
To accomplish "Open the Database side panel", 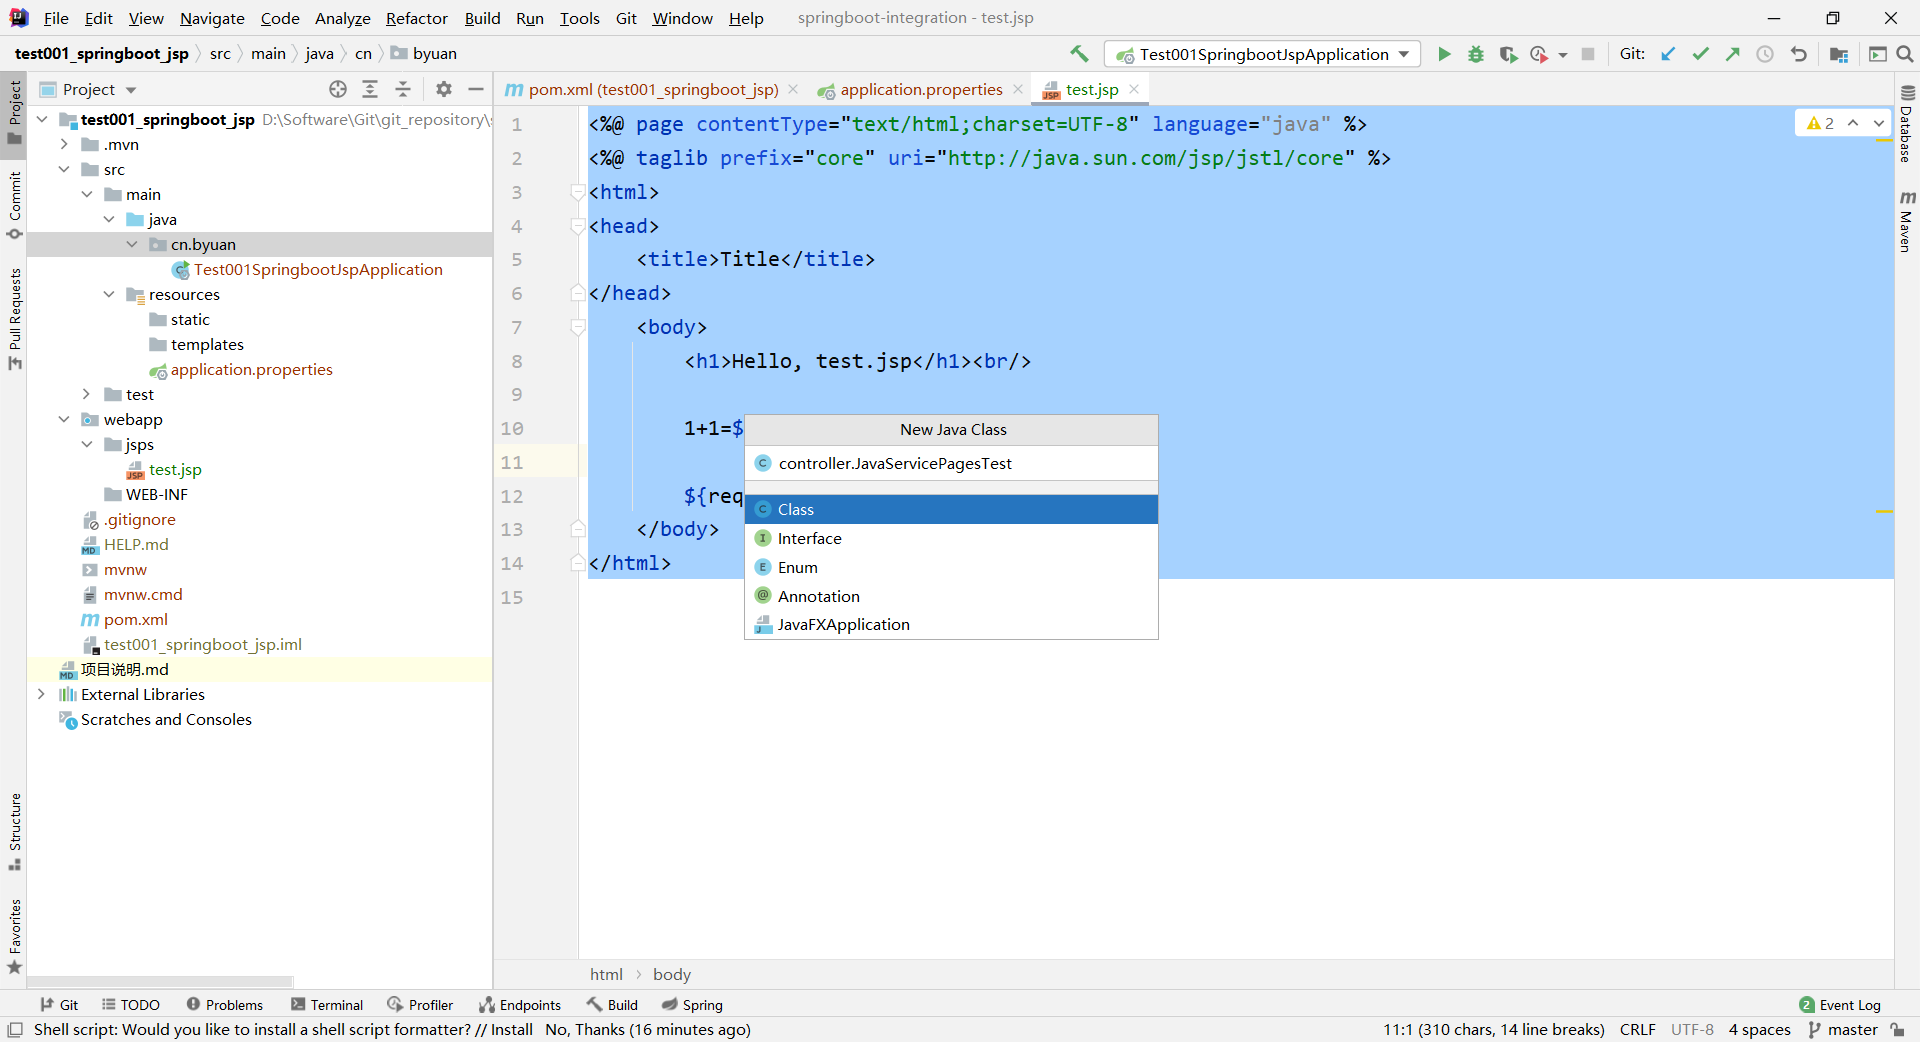I will coord(1907,123).
